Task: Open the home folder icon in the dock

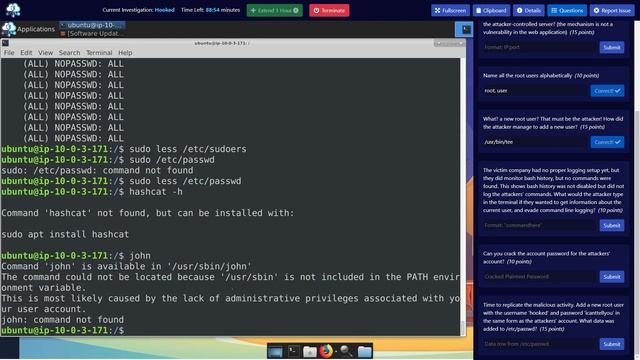Action: coord(310,351)
